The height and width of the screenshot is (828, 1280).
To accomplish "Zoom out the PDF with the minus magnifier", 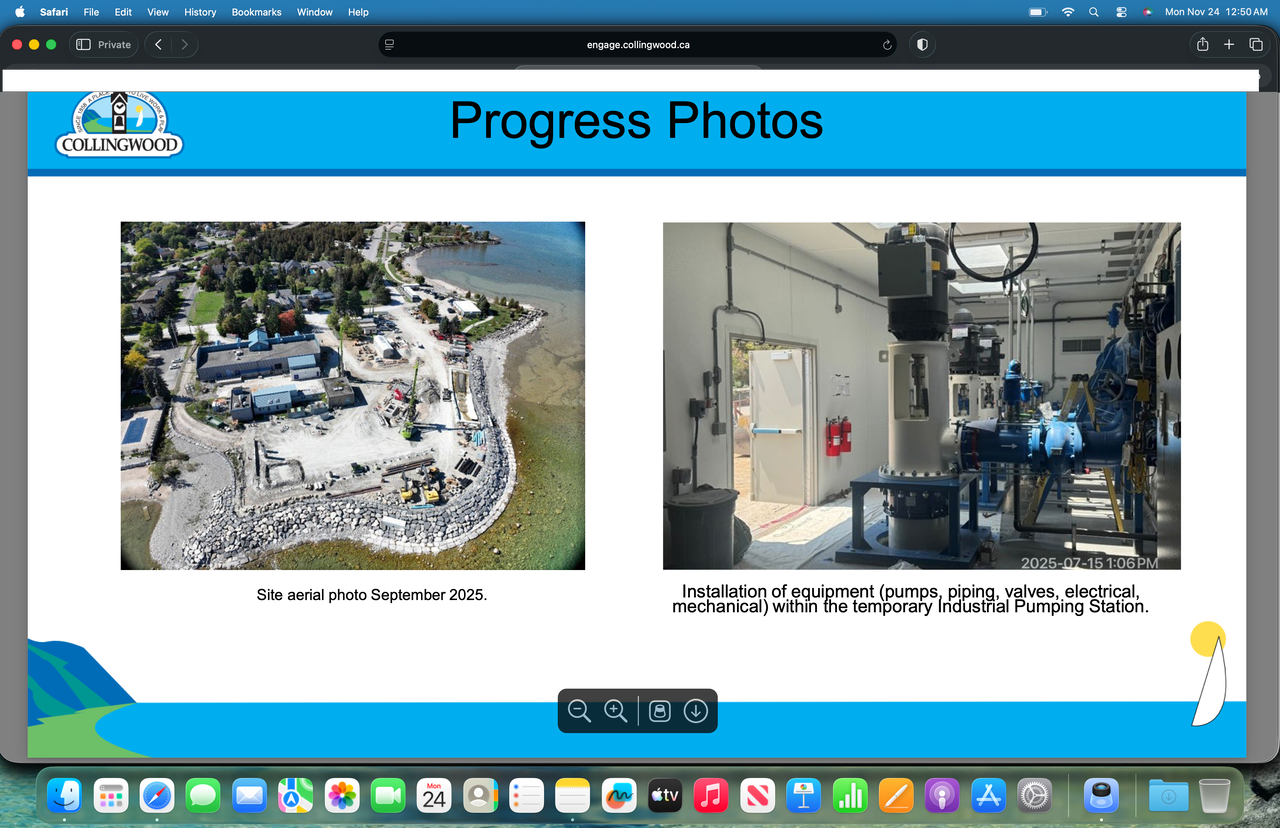I will pos(579,711).
